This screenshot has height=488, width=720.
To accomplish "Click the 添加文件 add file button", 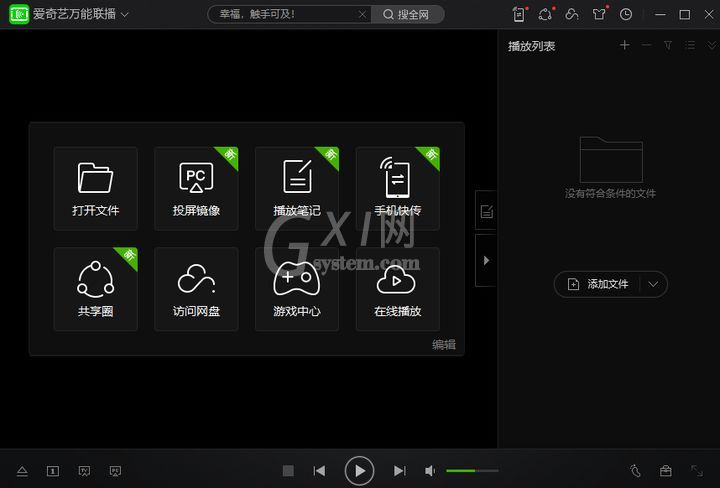I will (598, 284).
